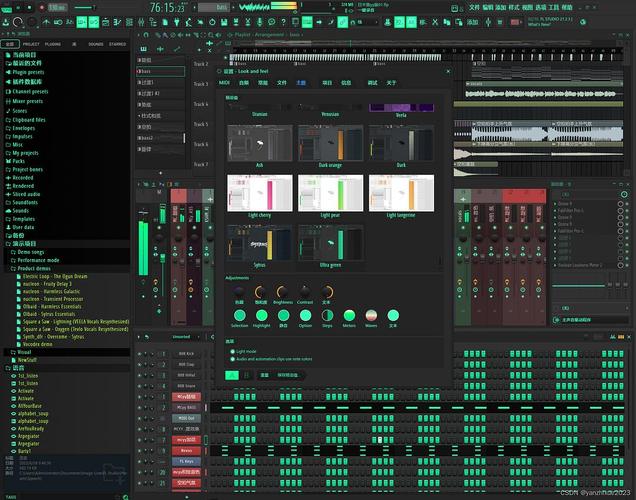Open the 帮助 menu in the top menu bar
Screen dimensions: 636x500
click(567, 7)
